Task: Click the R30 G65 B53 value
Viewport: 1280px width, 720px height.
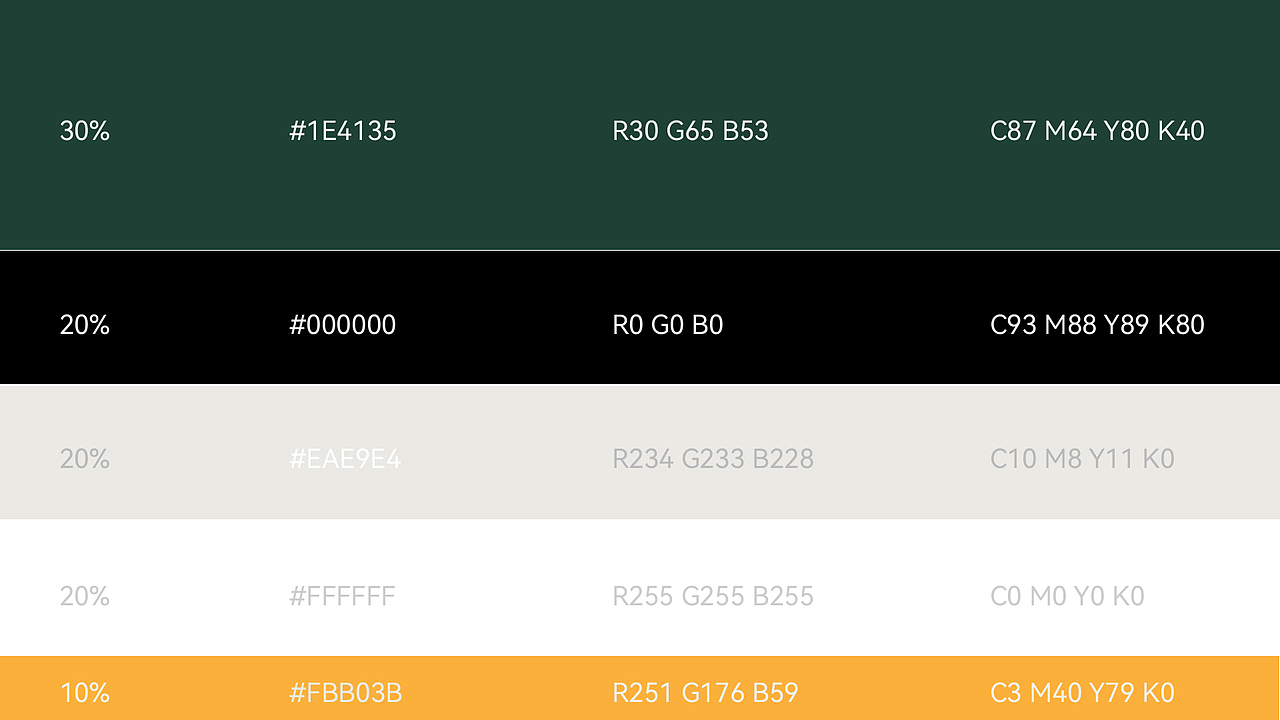Action: click(x=690, y=131)
